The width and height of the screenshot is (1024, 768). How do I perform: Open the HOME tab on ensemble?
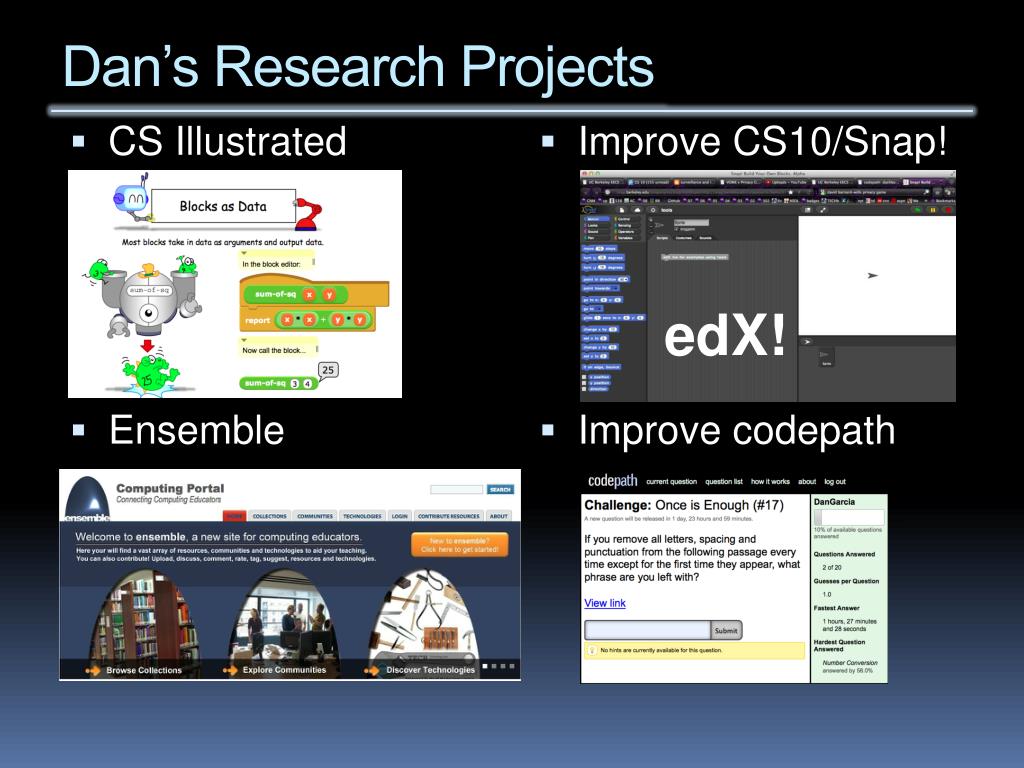(234, 516)
